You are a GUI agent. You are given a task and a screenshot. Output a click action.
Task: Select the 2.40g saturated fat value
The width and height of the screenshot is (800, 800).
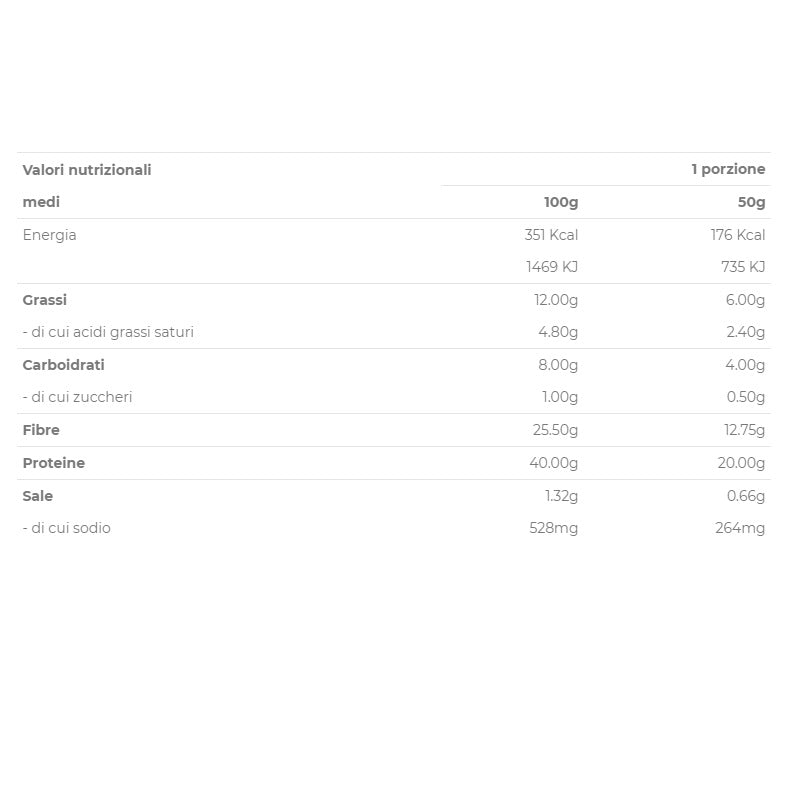pos(745,332)
